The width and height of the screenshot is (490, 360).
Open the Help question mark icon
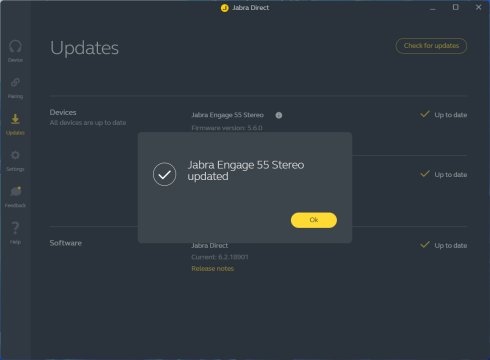point(15,228)
